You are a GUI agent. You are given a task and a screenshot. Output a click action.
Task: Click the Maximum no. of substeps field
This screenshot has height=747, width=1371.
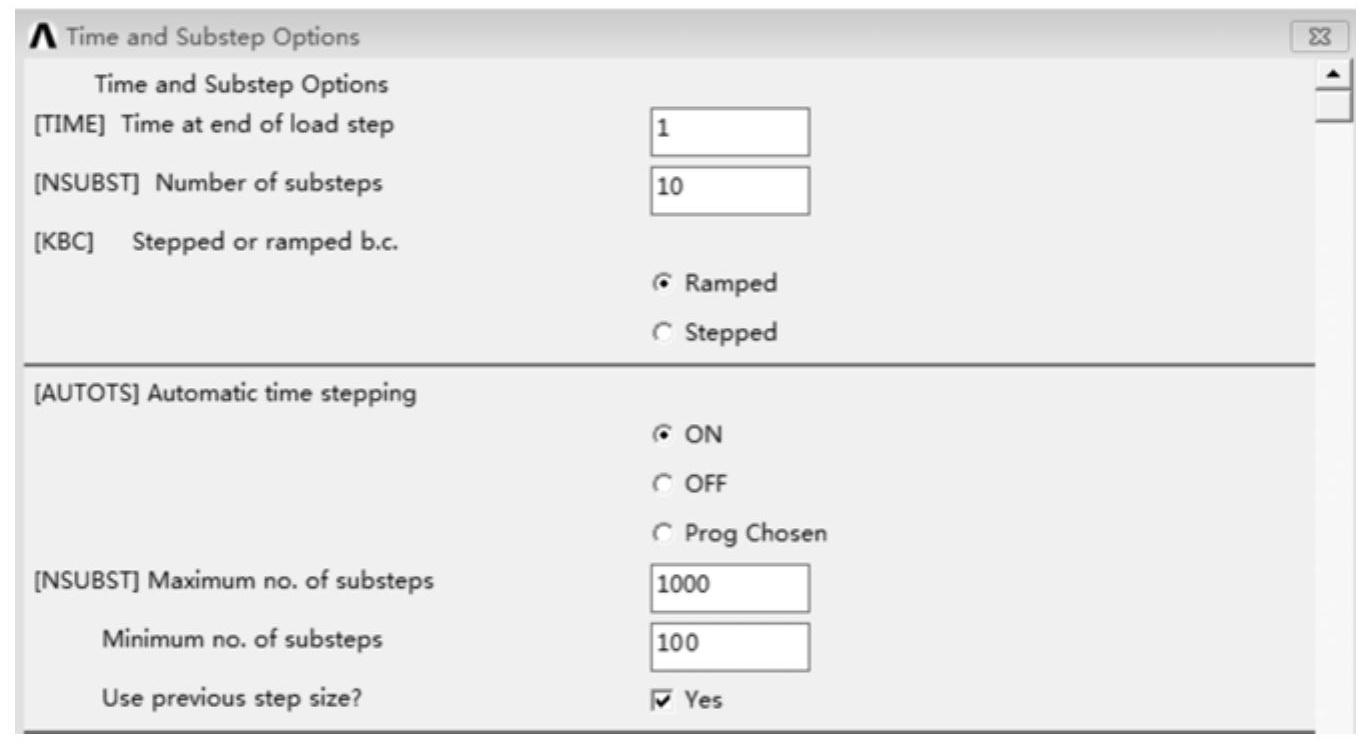click(729, 588)
